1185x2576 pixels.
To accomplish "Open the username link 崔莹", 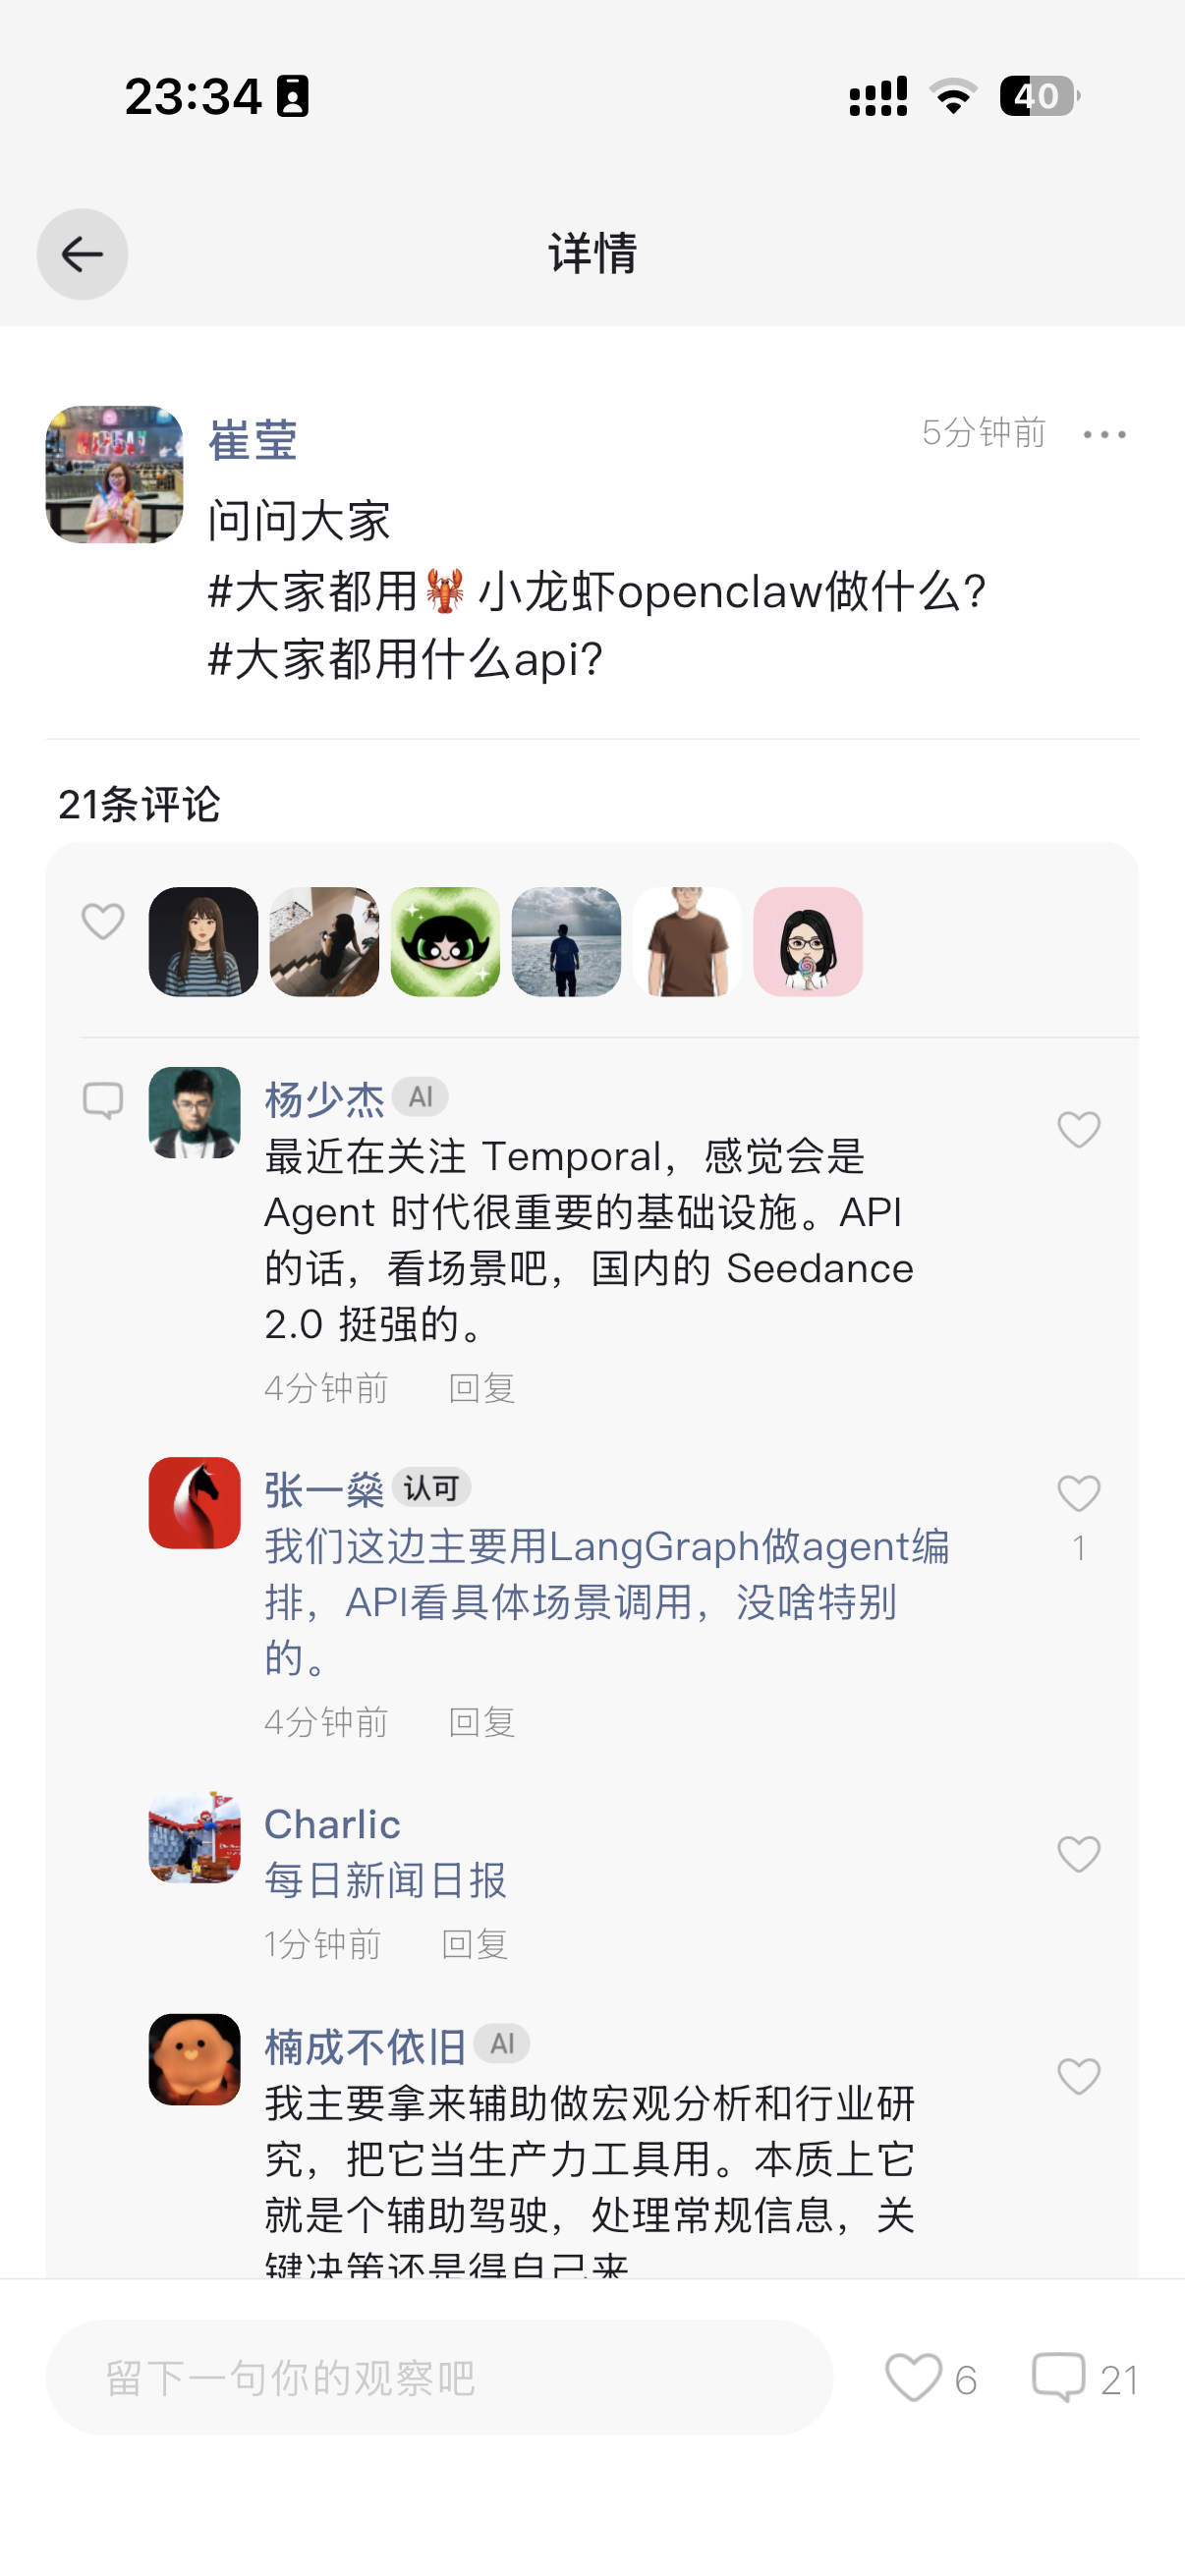I will pos(252,440).
